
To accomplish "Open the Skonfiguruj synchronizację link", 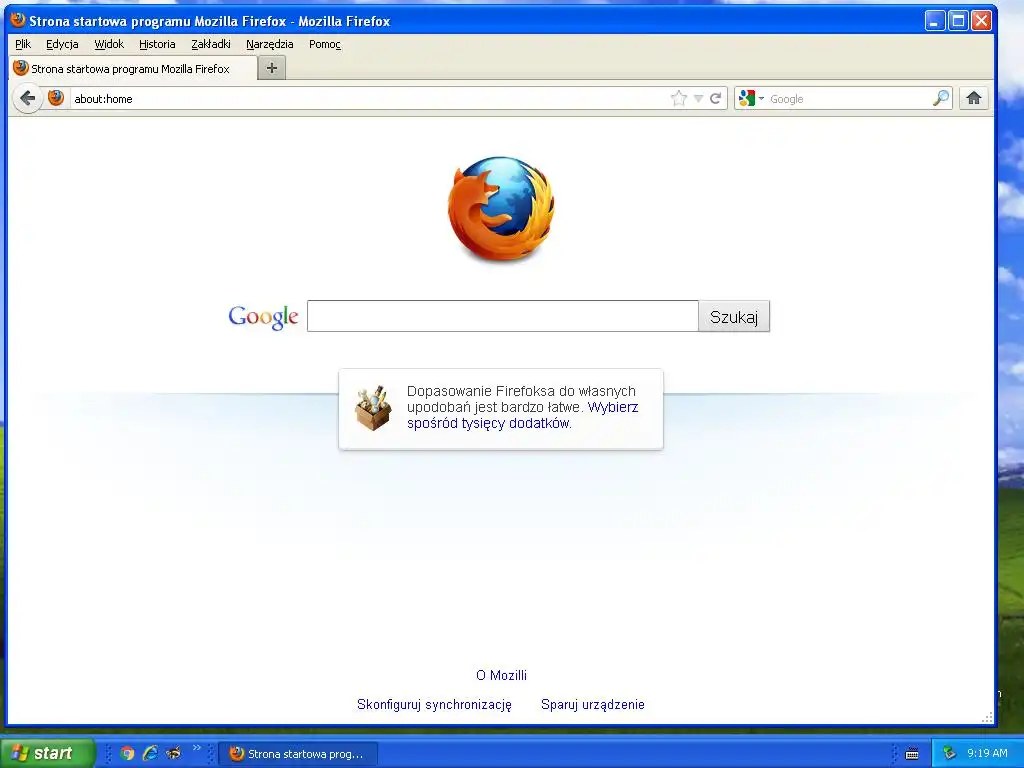I will (434, 705).
